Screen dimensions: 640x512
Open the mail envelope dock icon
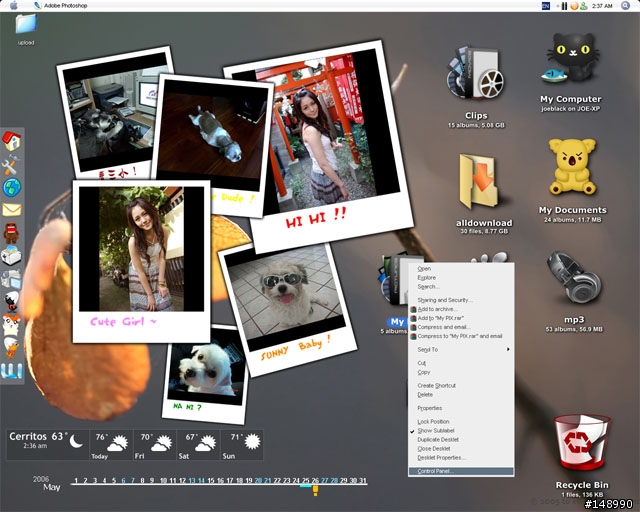point(12,210)
